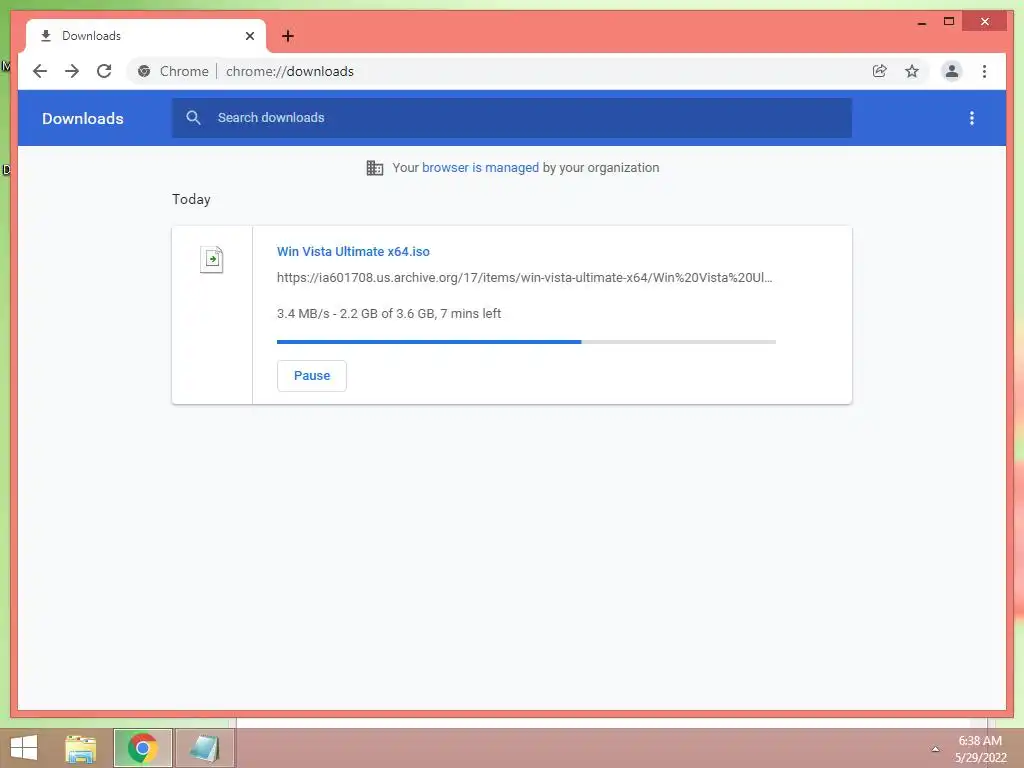Click the Downloads page heading
Viewport: 1024px width, 768px height.
(82, 118)
